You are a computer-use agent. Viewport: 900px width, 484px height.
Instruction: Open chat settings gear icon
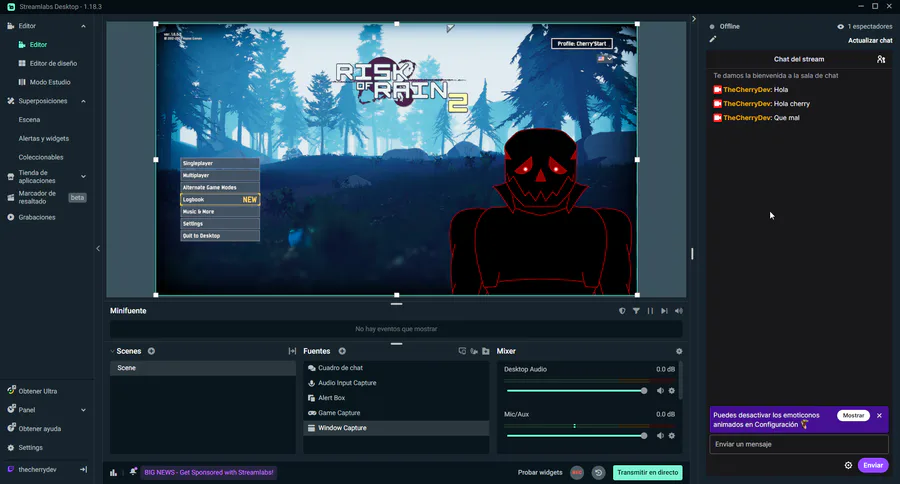[x=848, y=465]
